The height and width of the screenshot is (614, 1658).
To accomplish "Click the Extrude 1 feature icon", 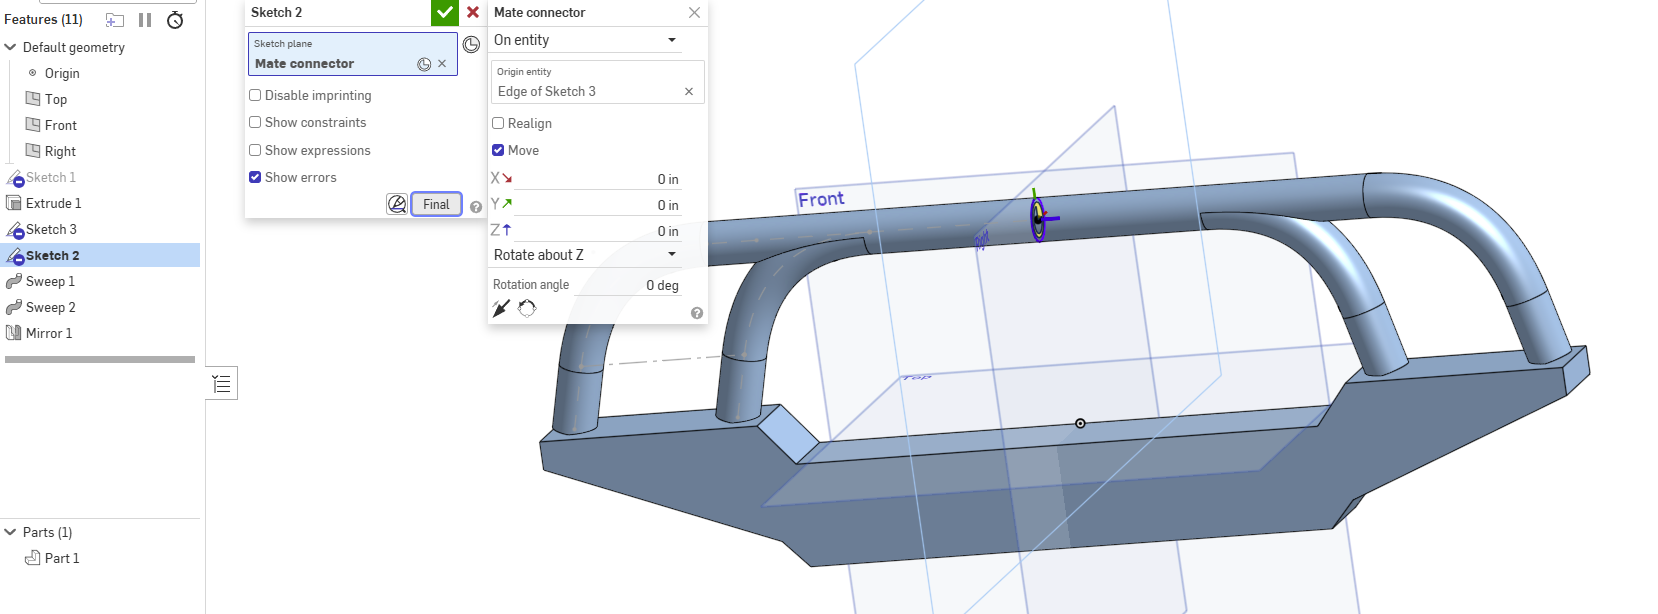I will tap(14, 203).
